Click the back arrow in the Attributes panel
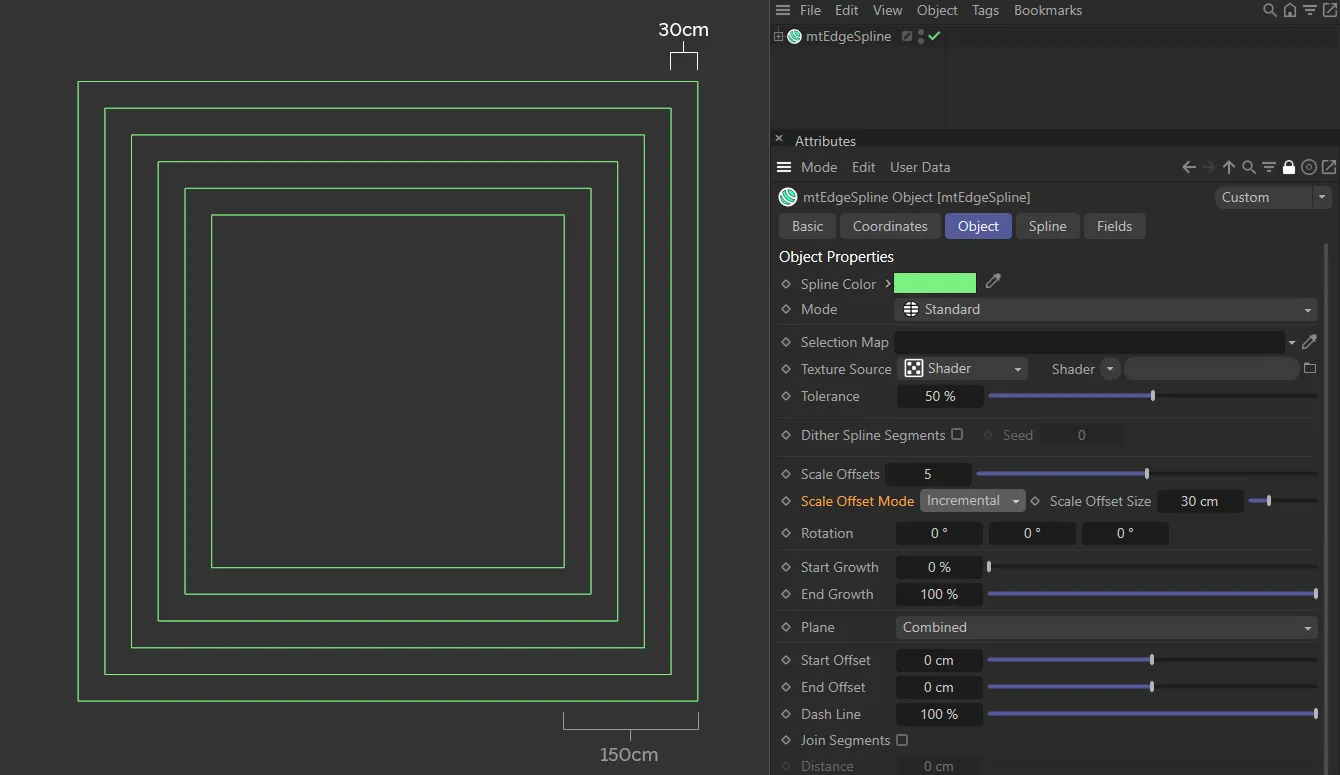The width and height of the screenshot is (1340, 775). (x=1188, y=167)
